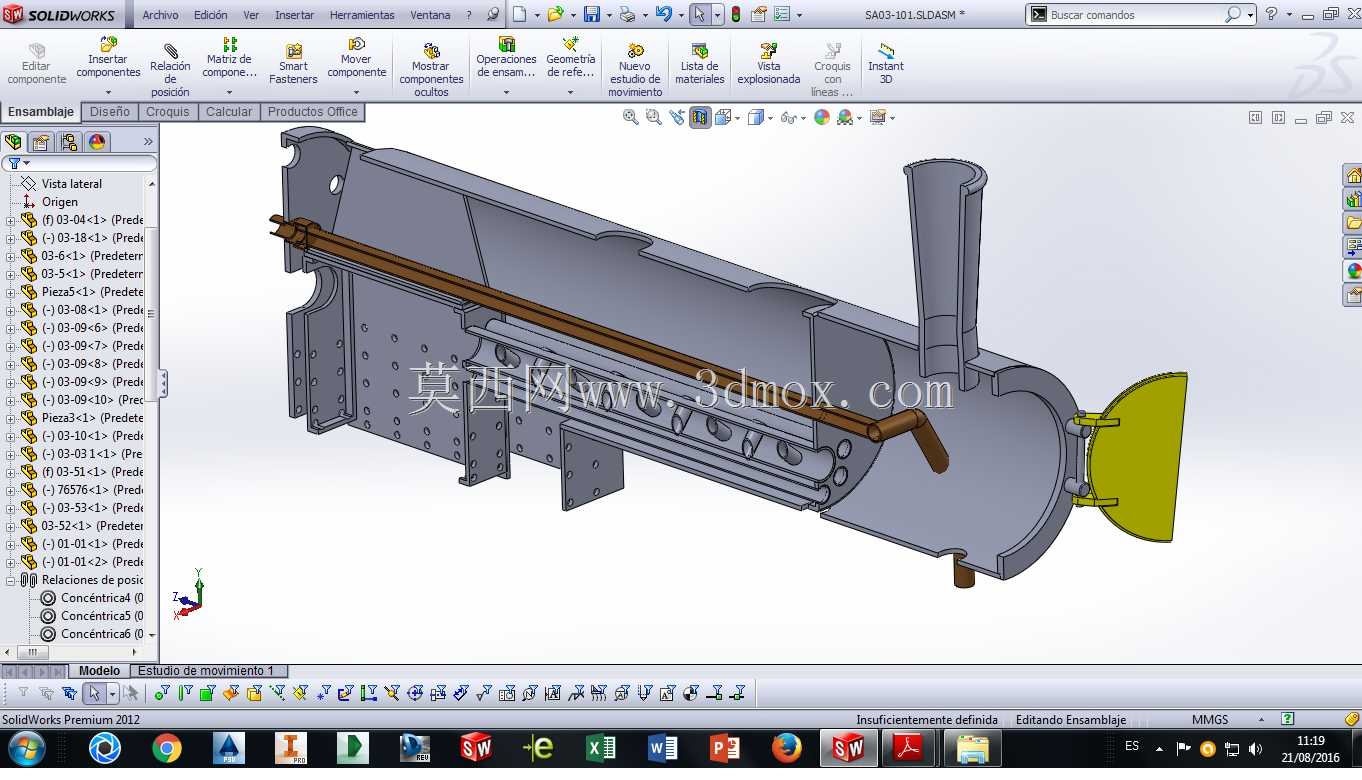Click Vista explosionada tool

[x=769, y=65]
